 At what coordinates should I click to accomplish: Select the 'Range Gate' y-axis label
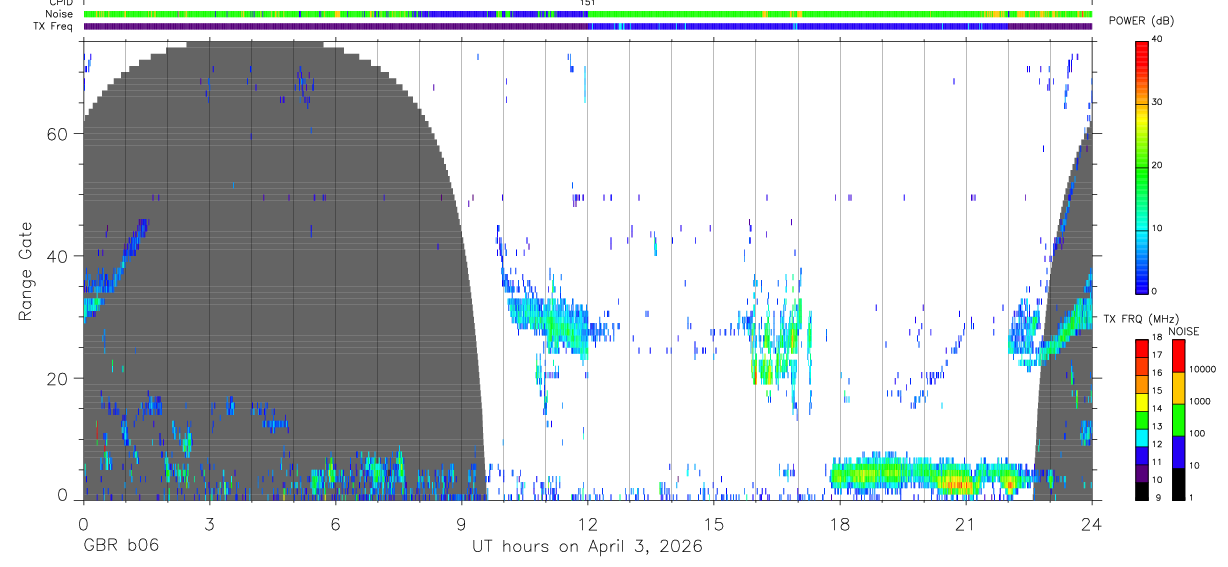tap(27, 271)
